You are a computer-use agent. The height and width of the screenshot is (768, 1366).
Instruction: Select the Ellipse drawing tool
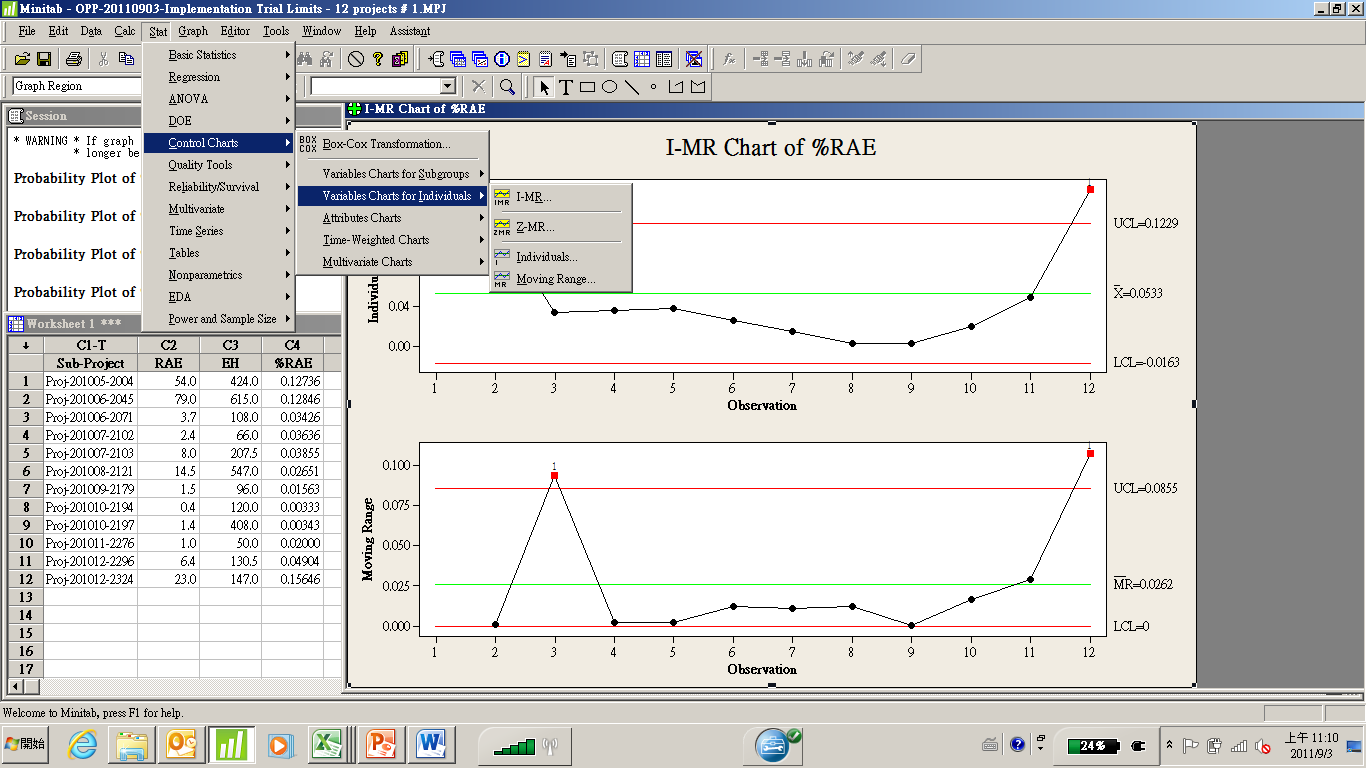pos(609,87)
